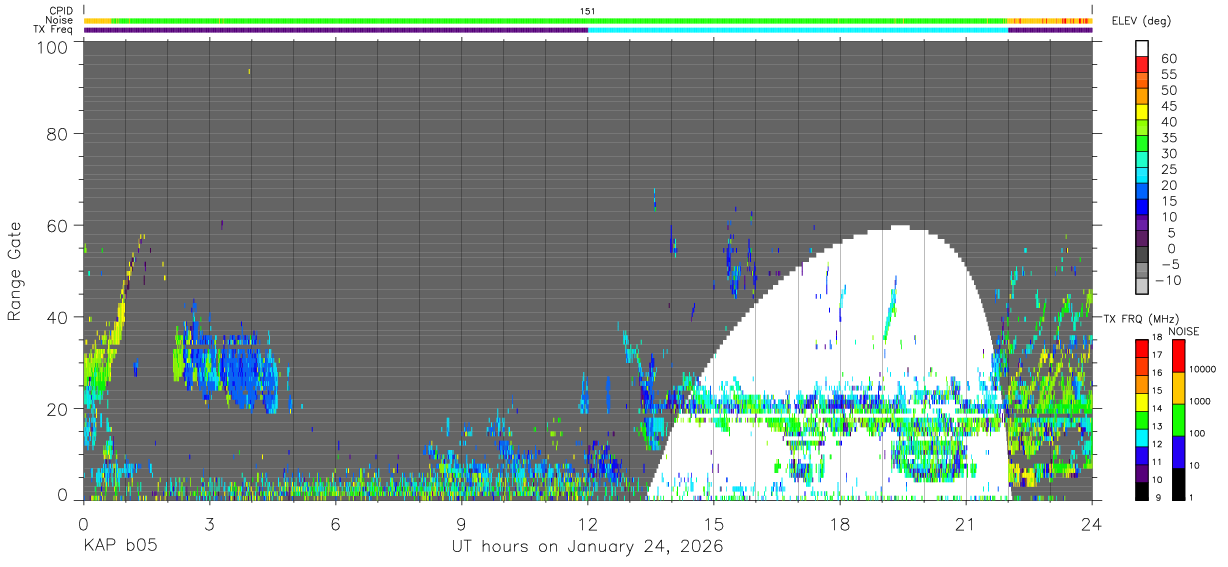Screen dimensions: 1228x567
Task: Select CPID value 151 above the plot
Action: point(587,10)
